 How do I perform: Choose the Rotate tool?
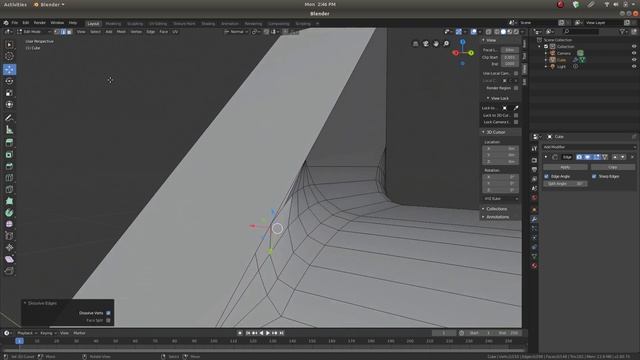[x=9, y=81]
